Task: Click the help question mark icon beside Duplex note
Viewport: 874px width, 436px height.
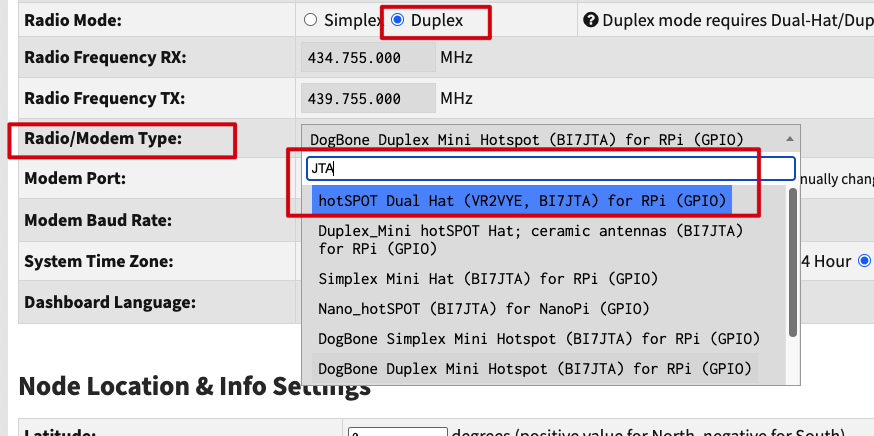Action: [x=590, y=19]
